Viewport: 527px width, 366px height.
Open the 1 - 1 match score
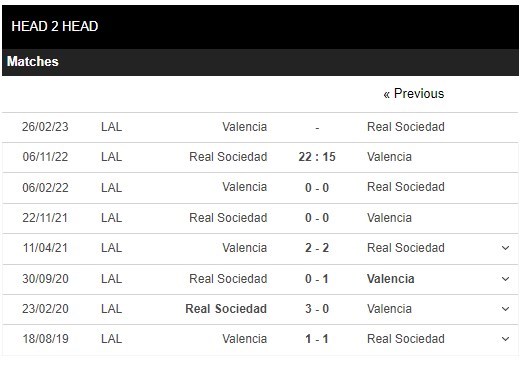click(317, 339)
